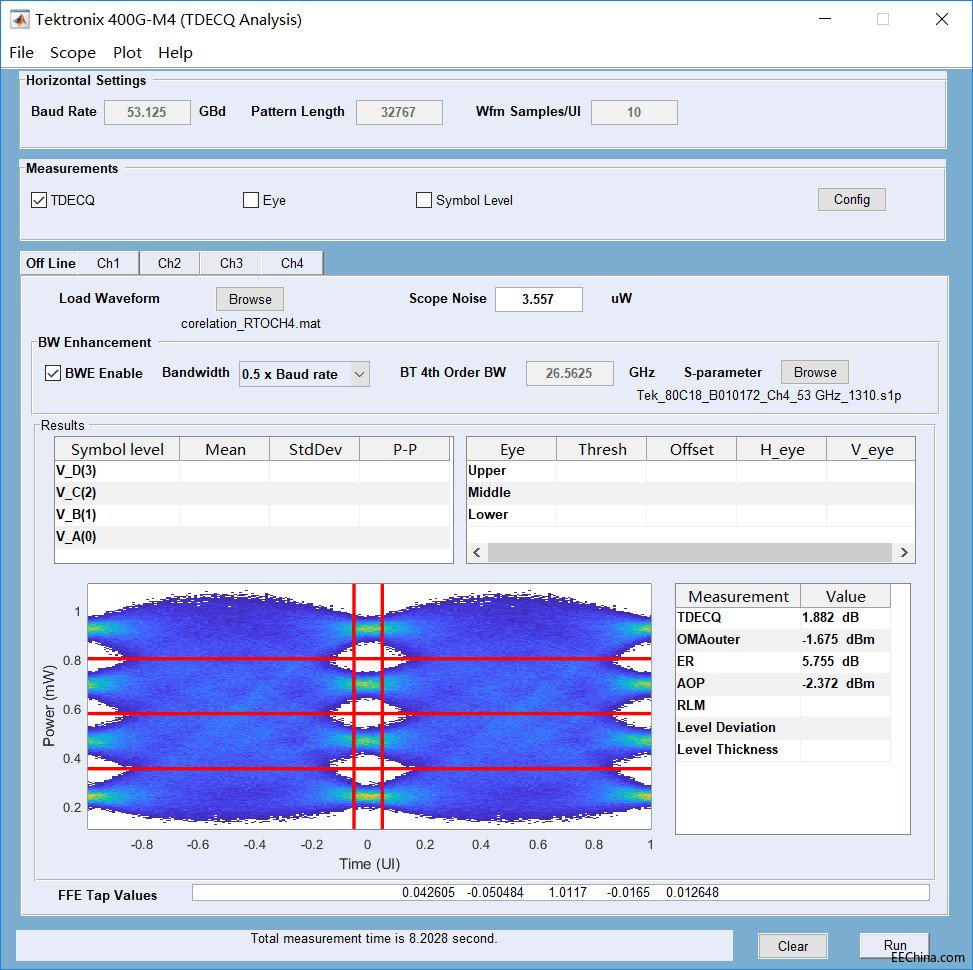
Task: Click the Eye table left scroll arrow
Action: coord(477,552)
